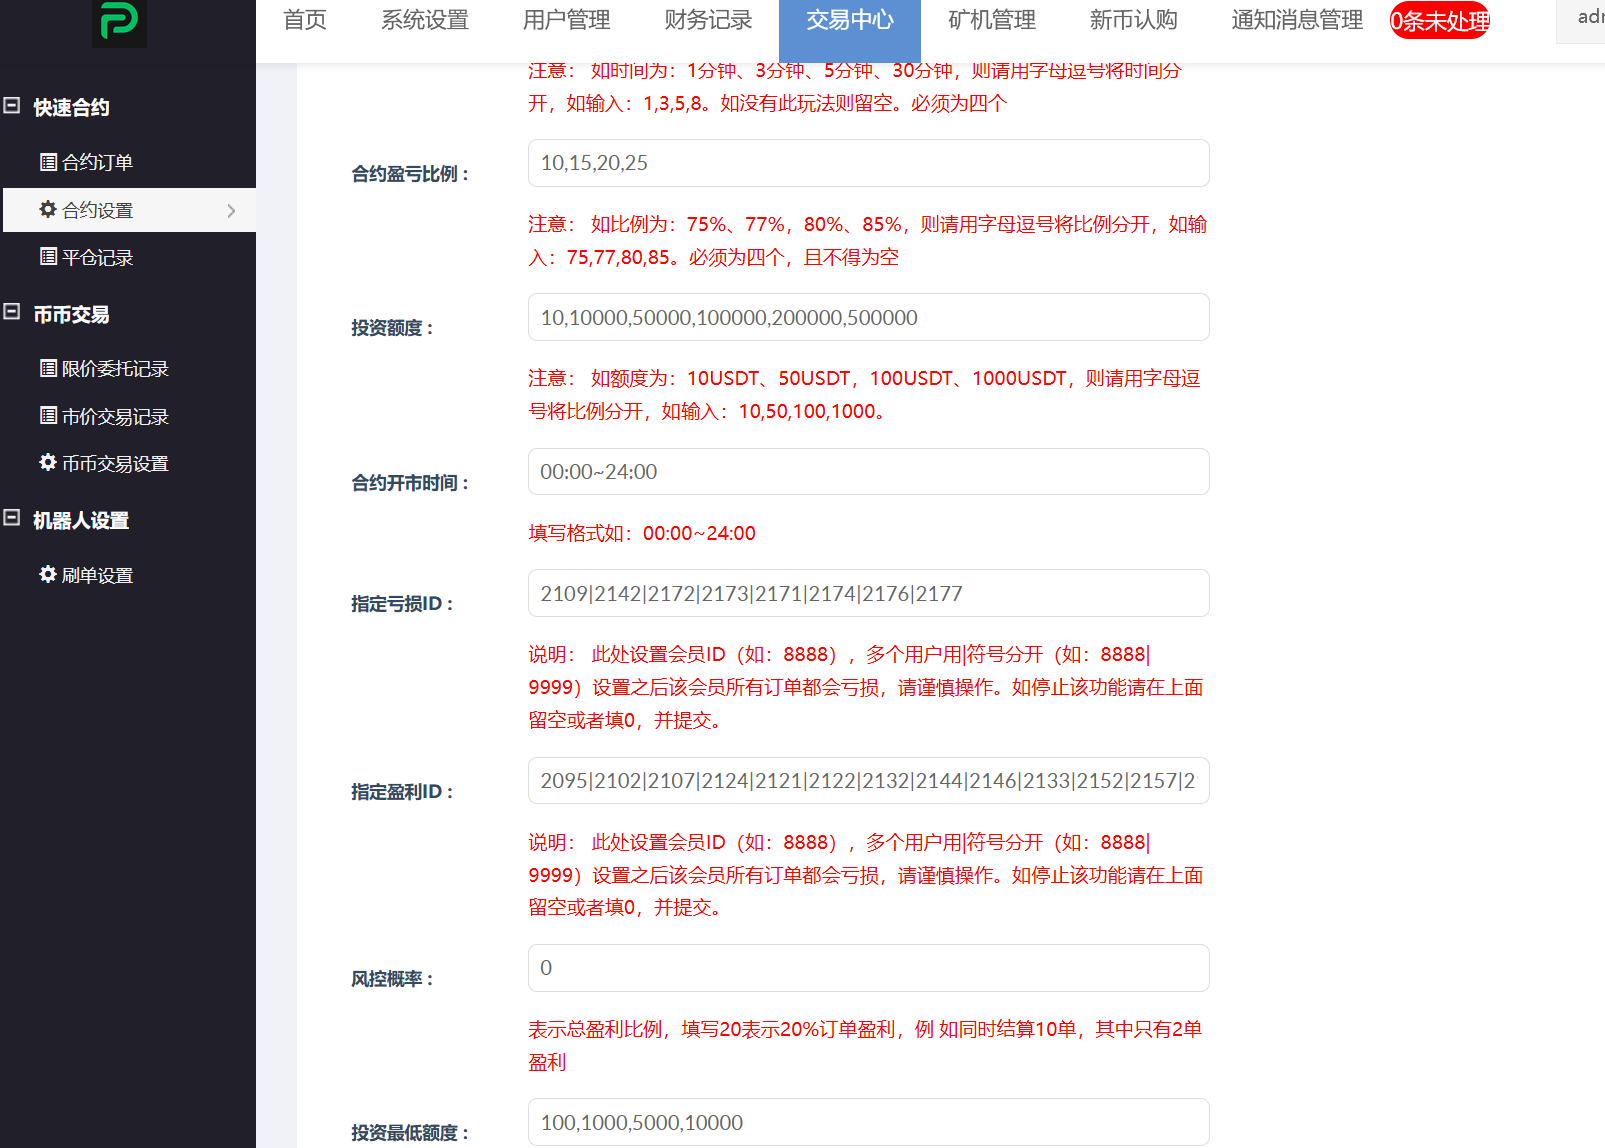Collapse the 机器人设置 sidebar section
This screenshot has height=1148, width=1605.
[12, 518]
